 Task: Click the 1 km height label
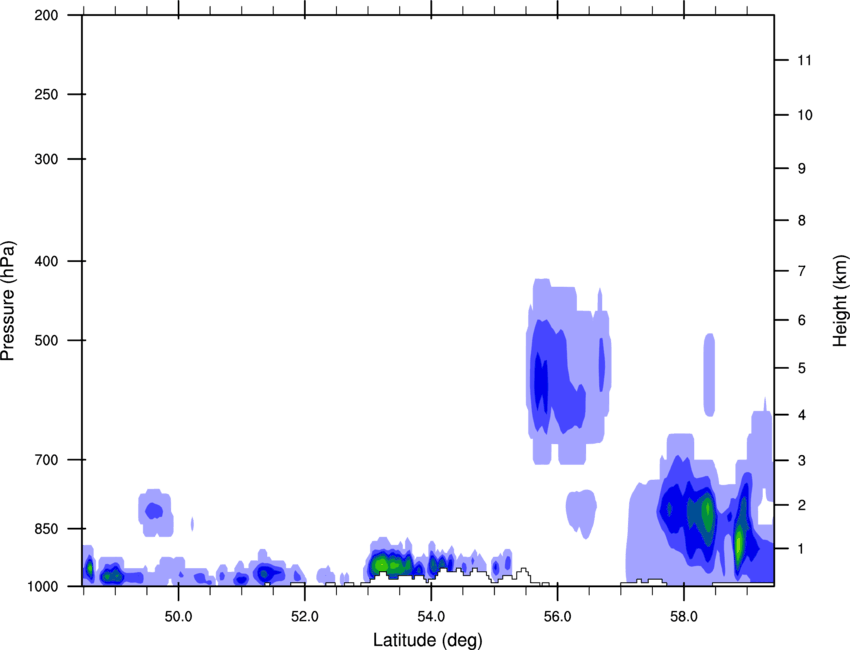(802, 549)
